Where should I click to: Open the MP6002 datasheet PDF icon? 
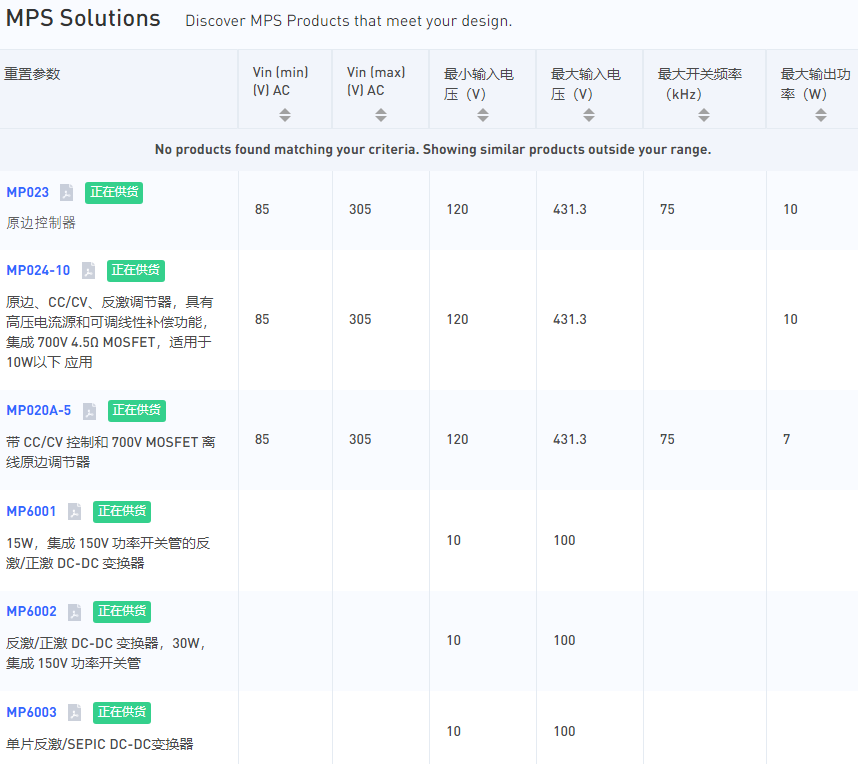tap(74, 612)
